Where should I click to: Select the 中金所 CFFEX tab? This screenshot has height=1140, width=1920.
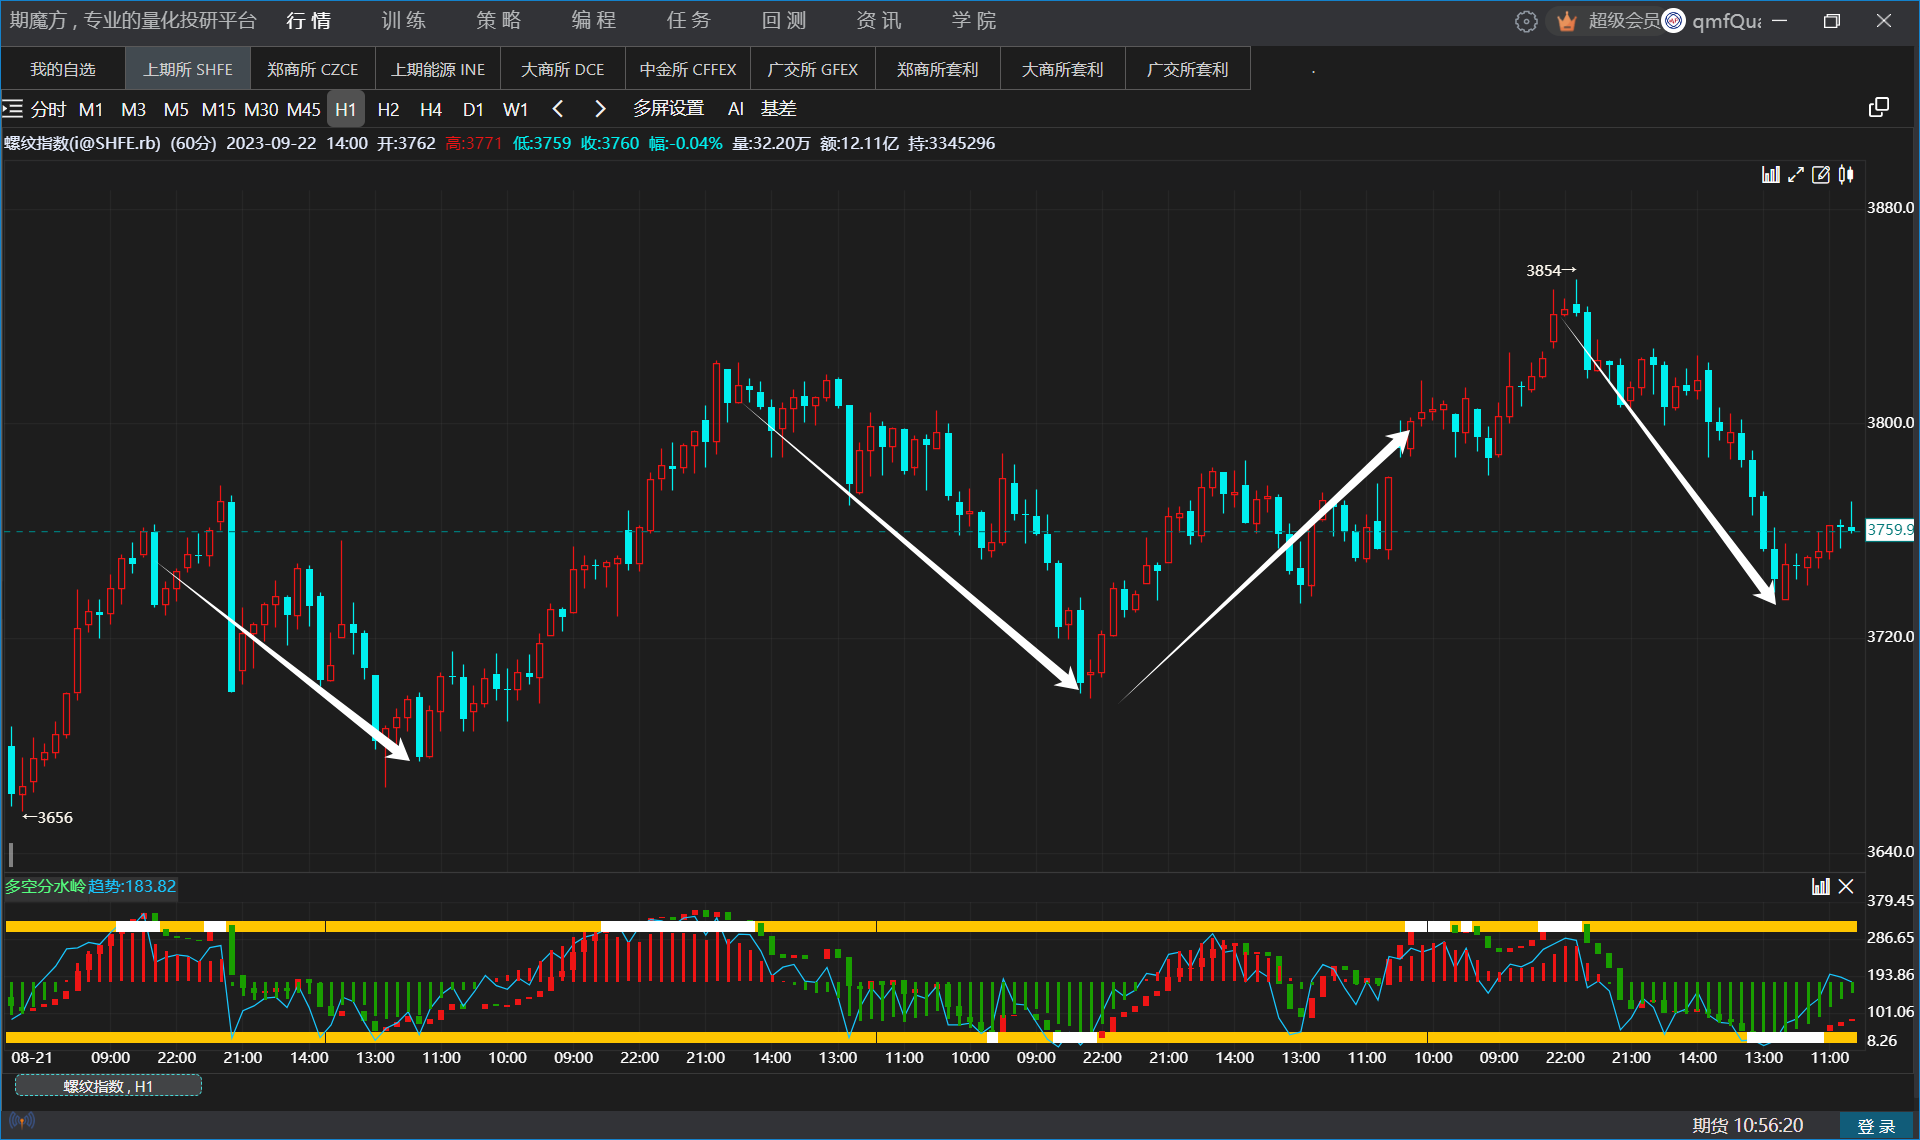687,69
